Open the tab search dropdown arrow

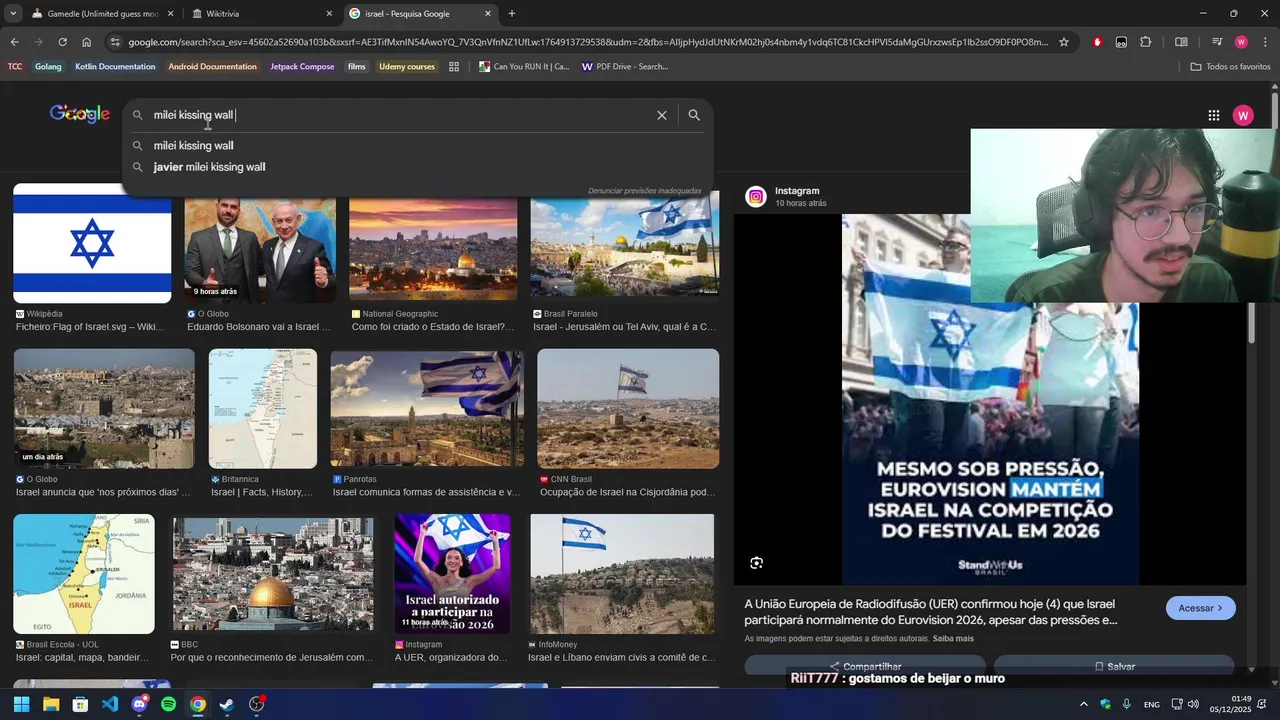[x=13, y=14]
